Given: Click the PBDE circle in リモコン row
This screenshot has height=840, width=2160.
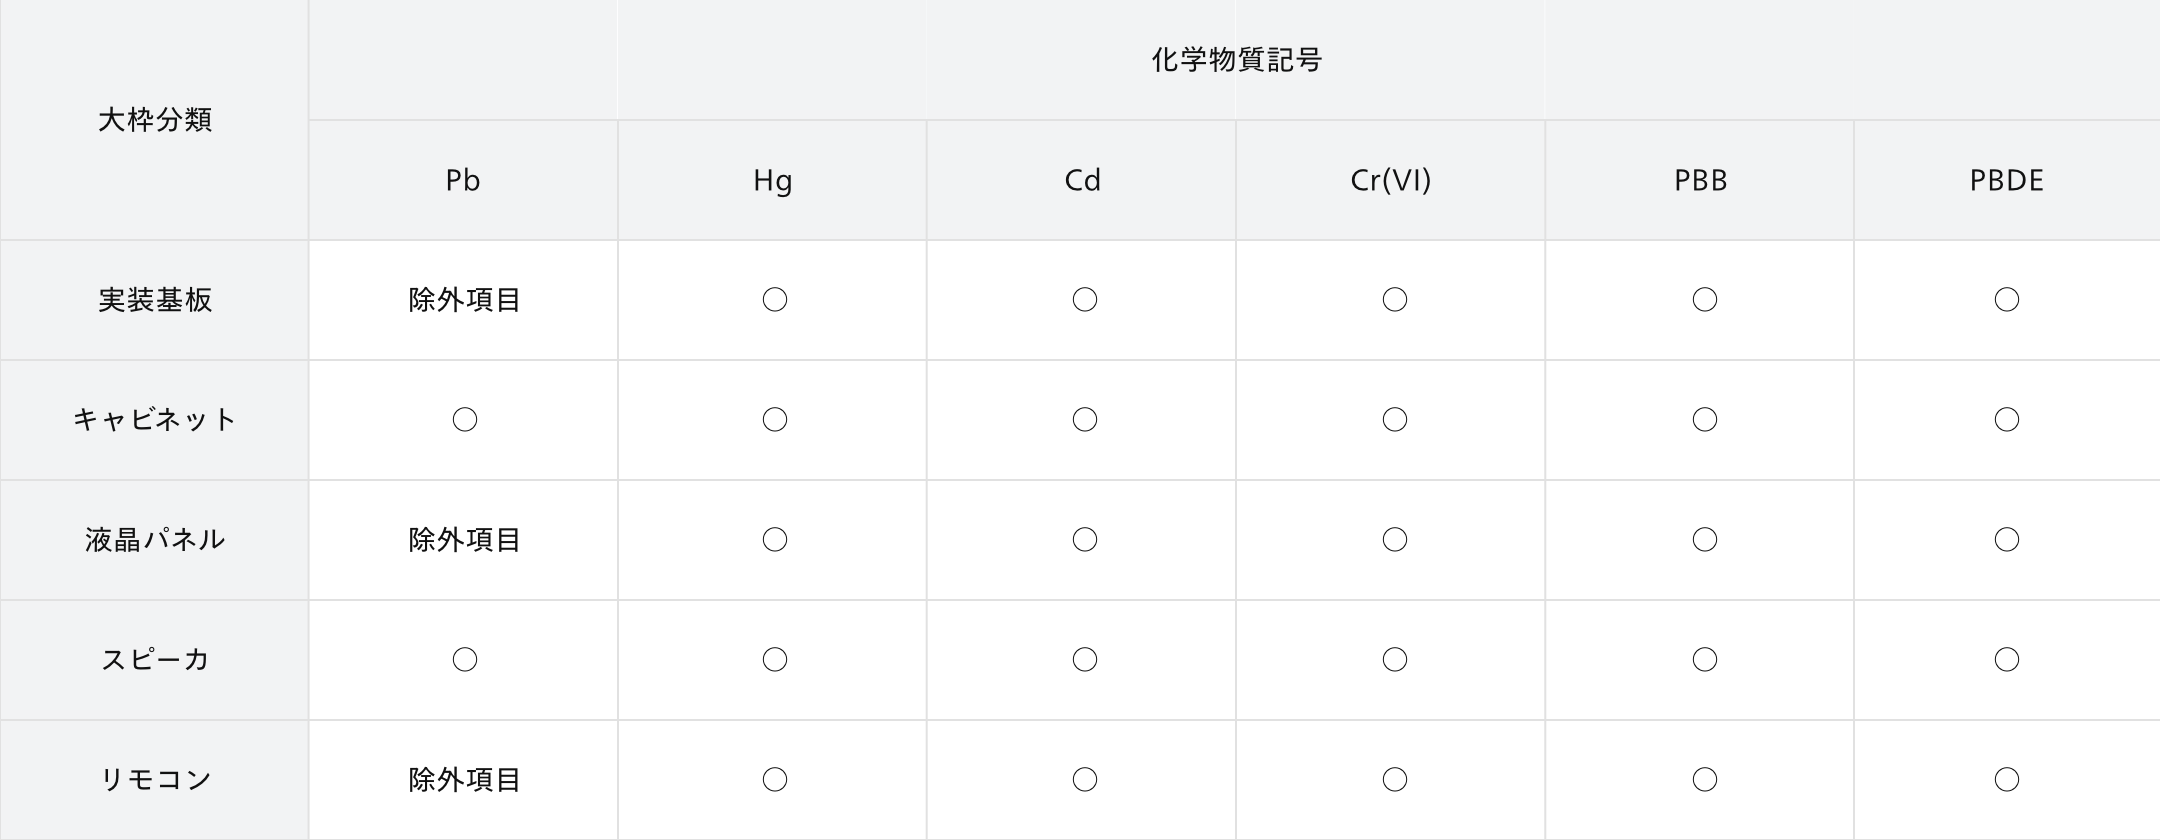Looking at the screenshot, I should [2007, 780].
